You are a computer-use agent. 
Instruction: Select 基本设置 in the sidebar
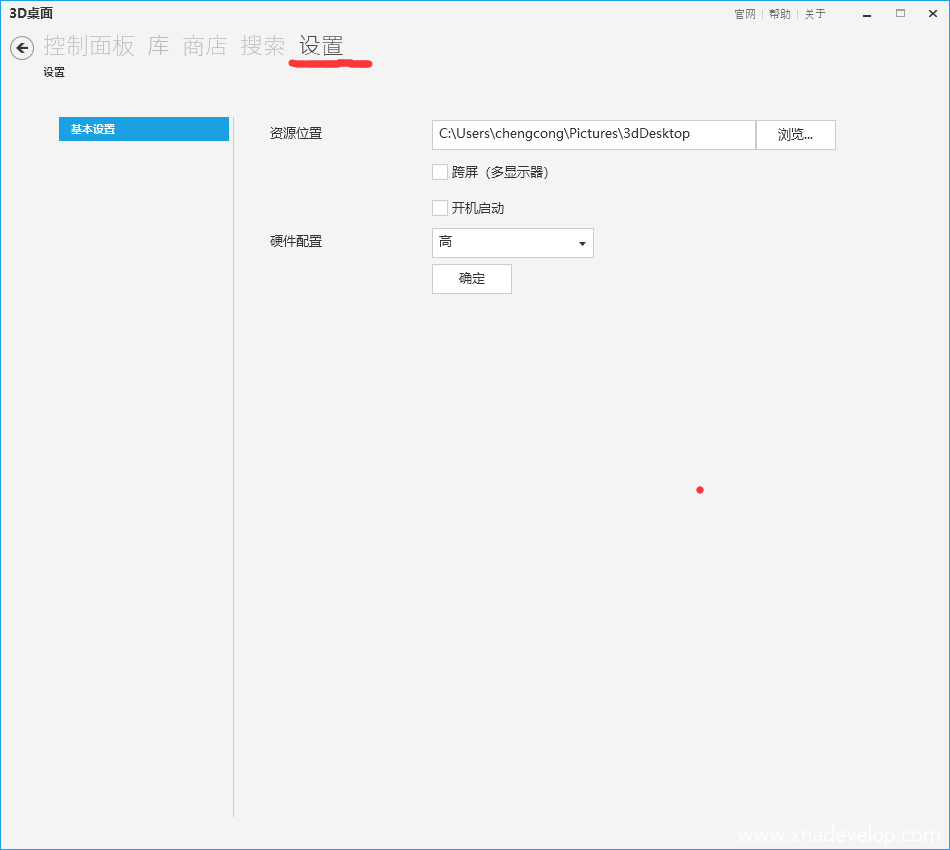(x=144, y=129)
